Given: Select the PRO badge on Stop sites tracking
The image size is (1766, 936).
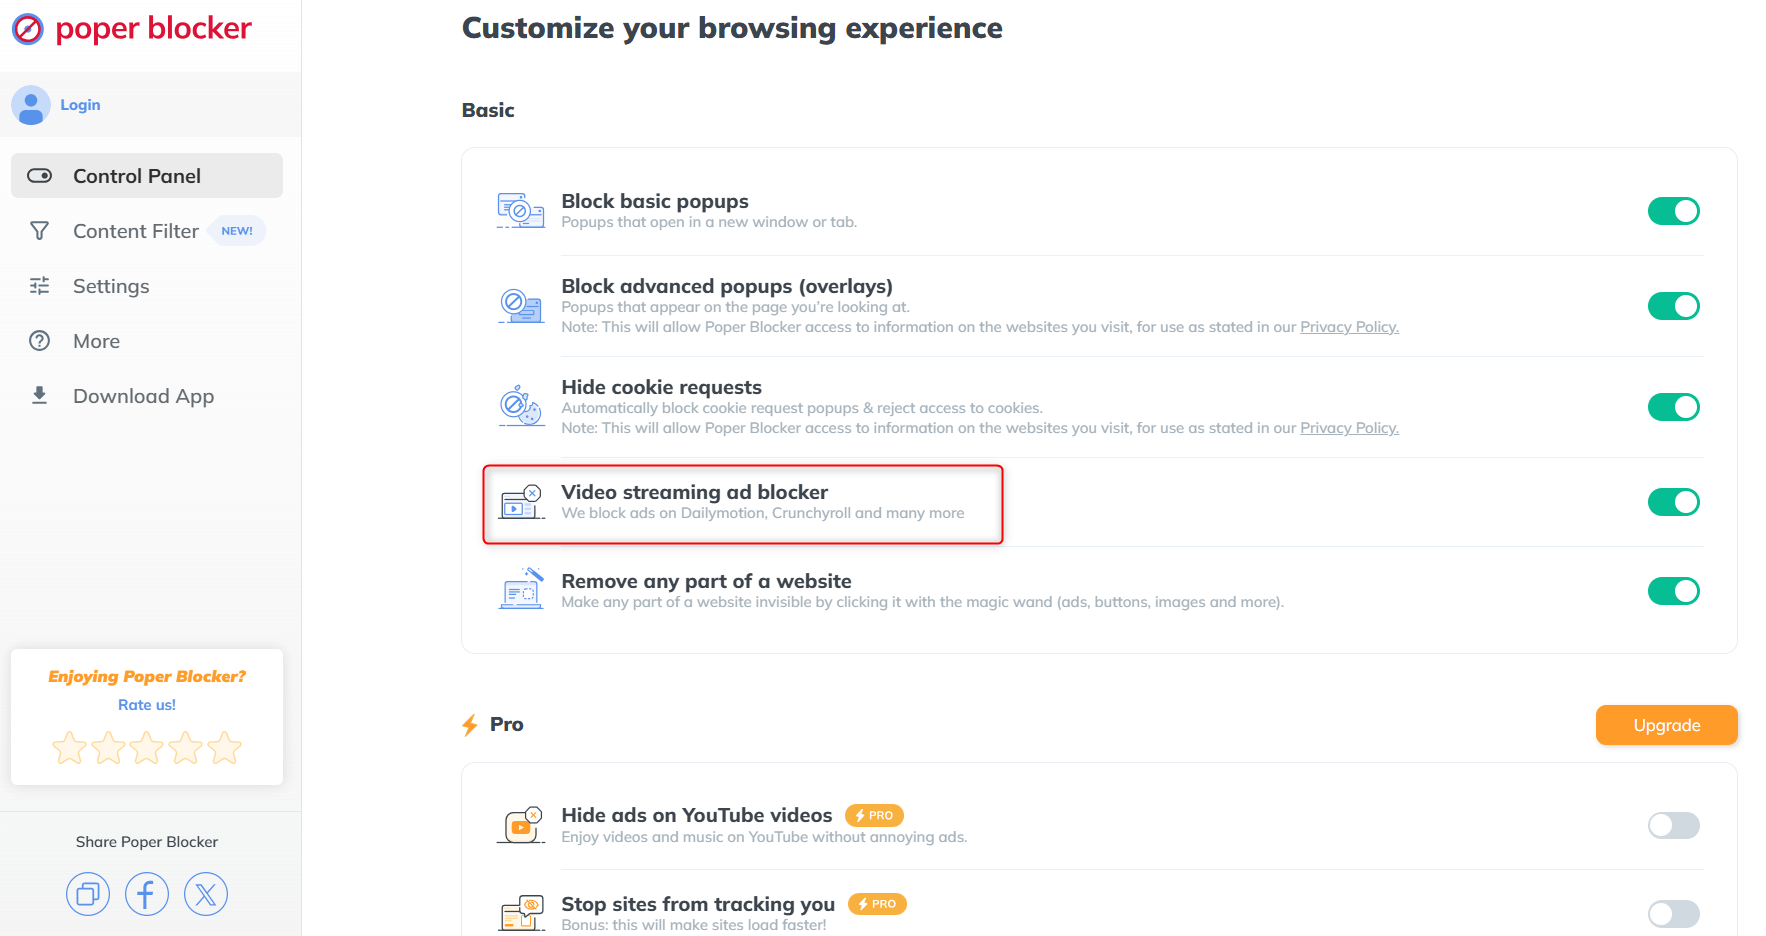Looking at the screenshot, I should [877, 903].
